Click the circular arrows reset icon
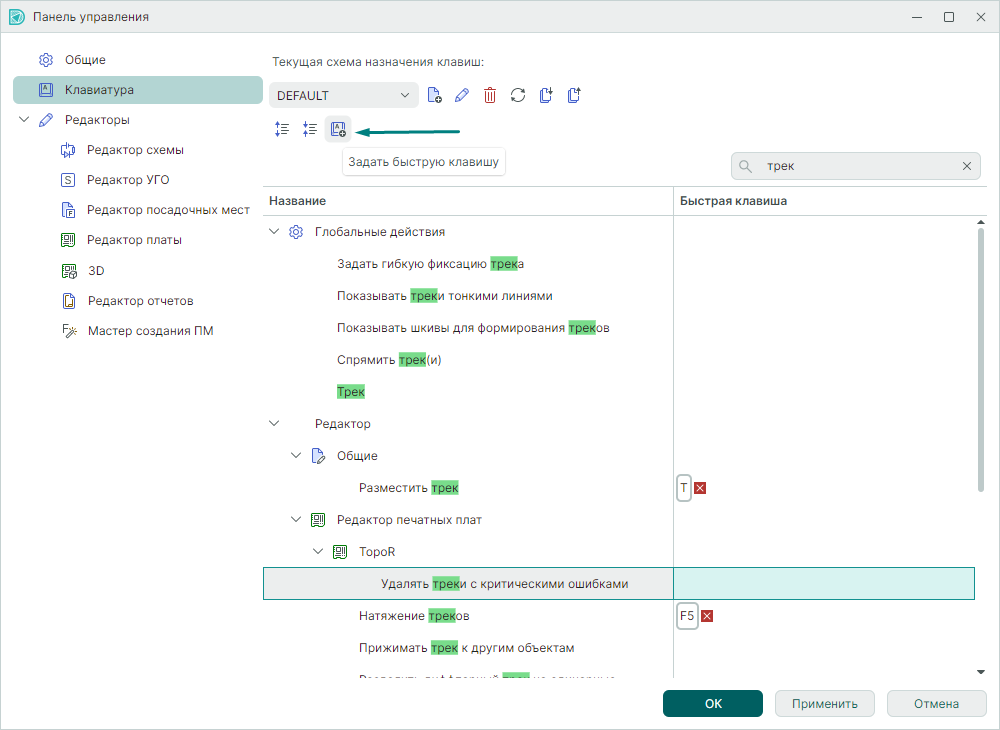The height and width of the screenshot is (730, 1000). tap(517, 95)
